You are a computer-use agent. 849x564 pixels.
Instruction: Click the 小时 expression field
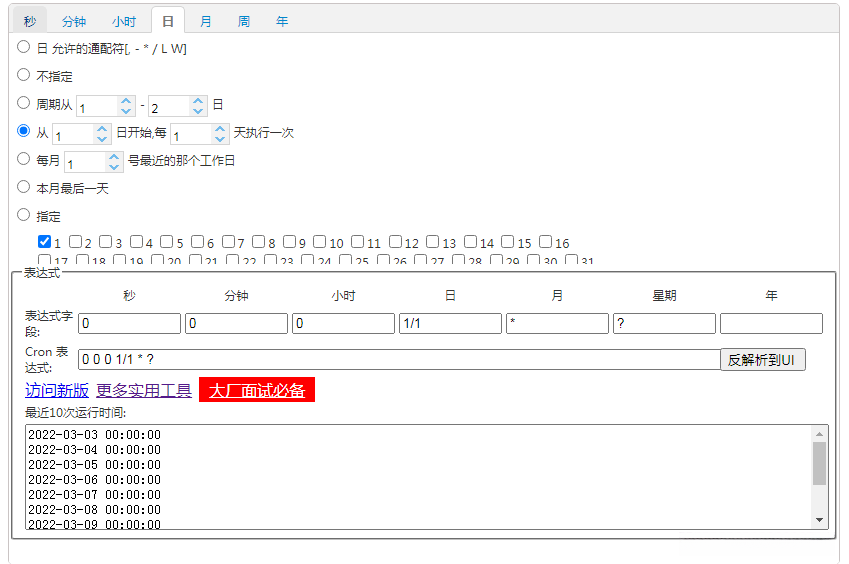(x=343, y=324)
